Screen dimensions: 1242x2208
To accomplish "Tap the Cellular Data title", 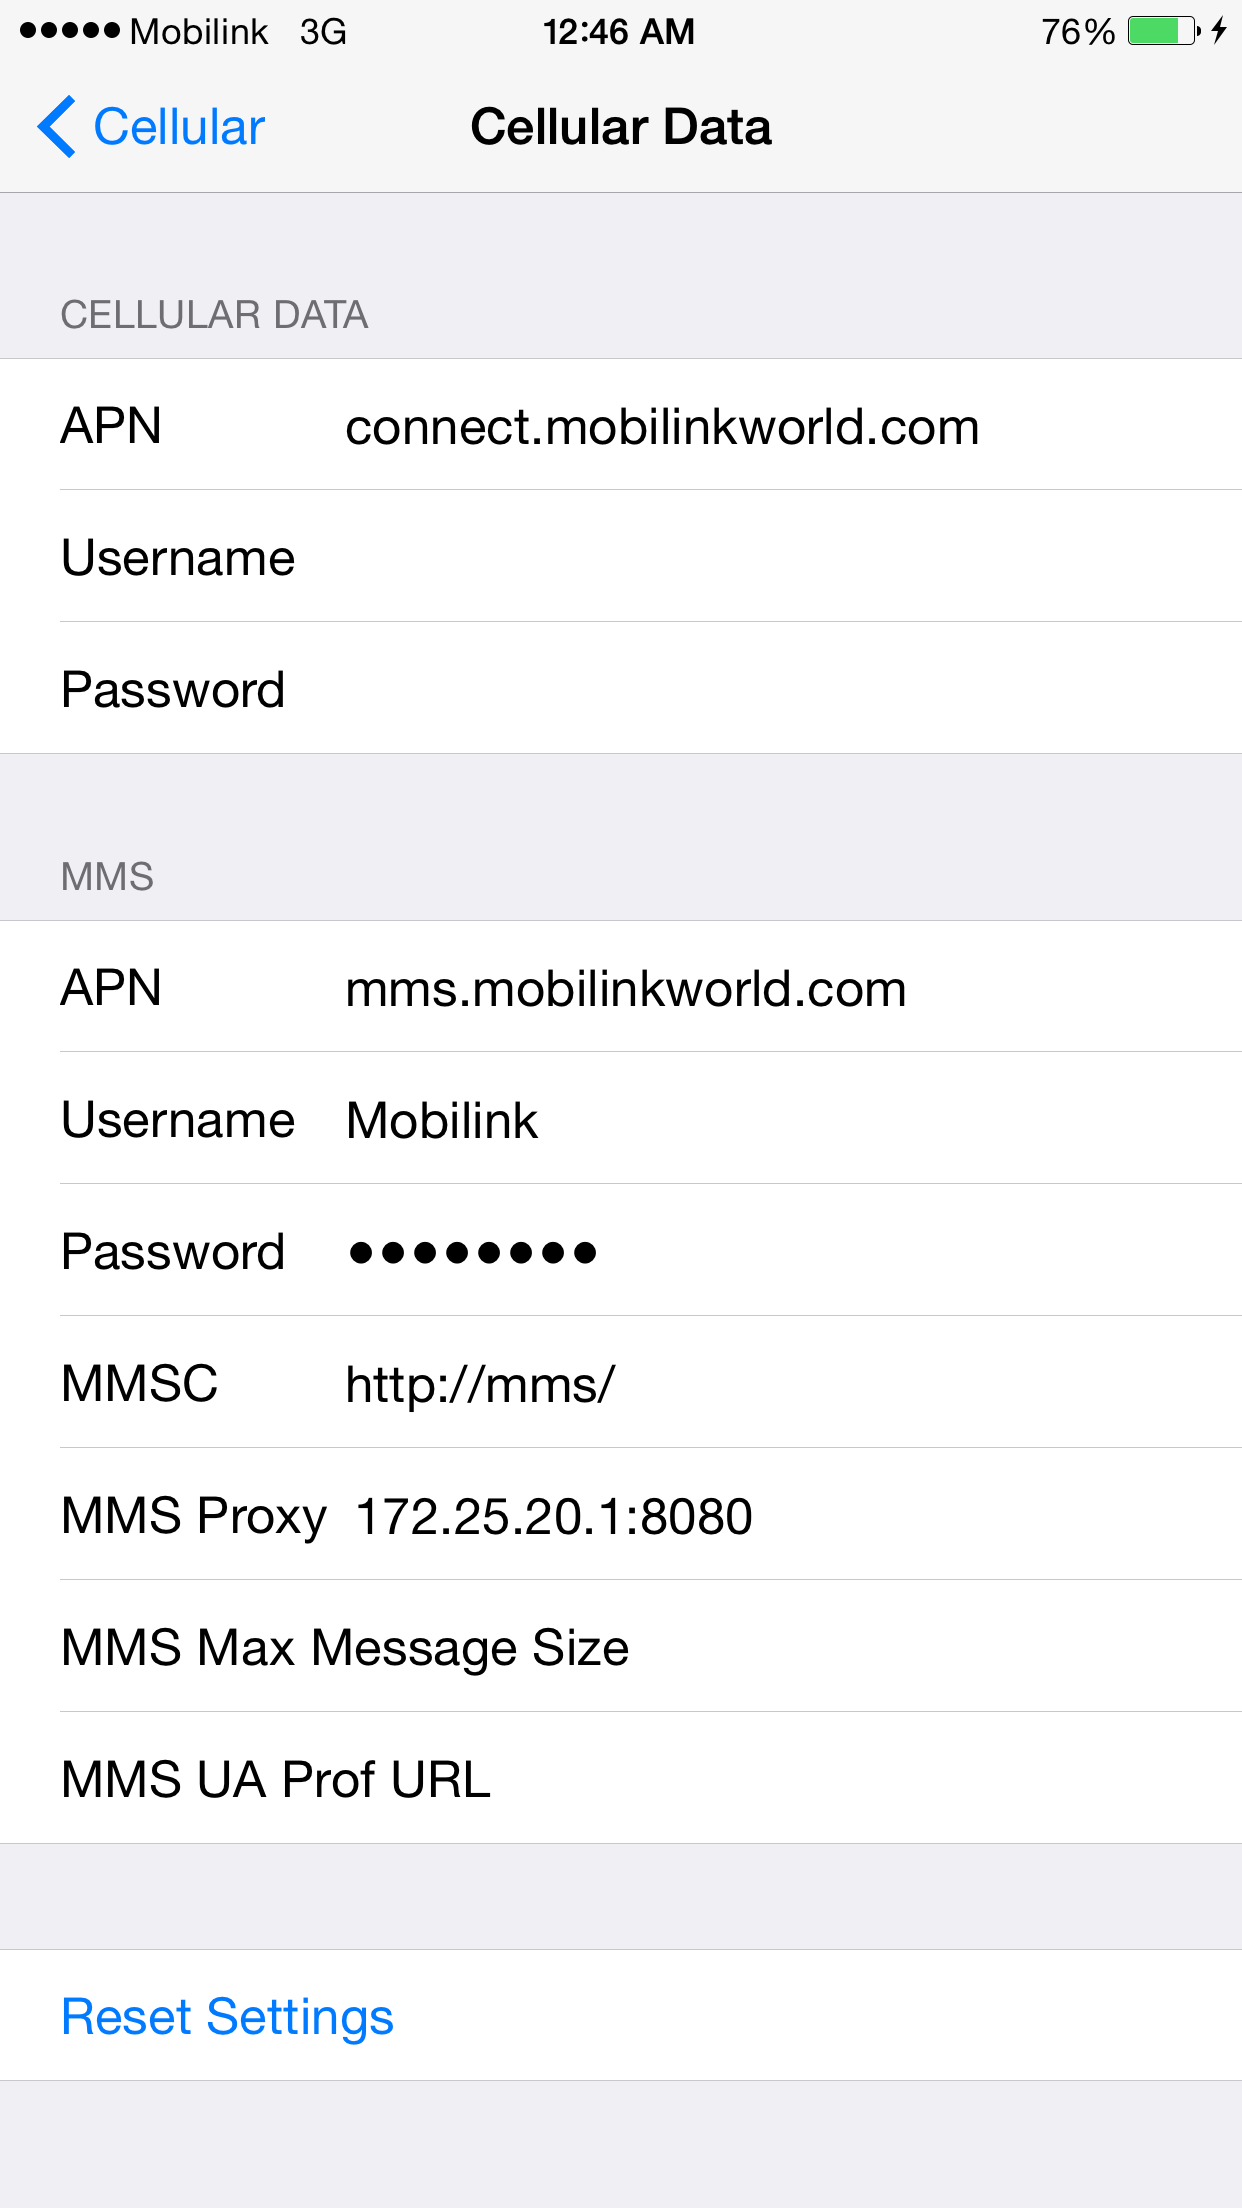I will pos(621,127).
